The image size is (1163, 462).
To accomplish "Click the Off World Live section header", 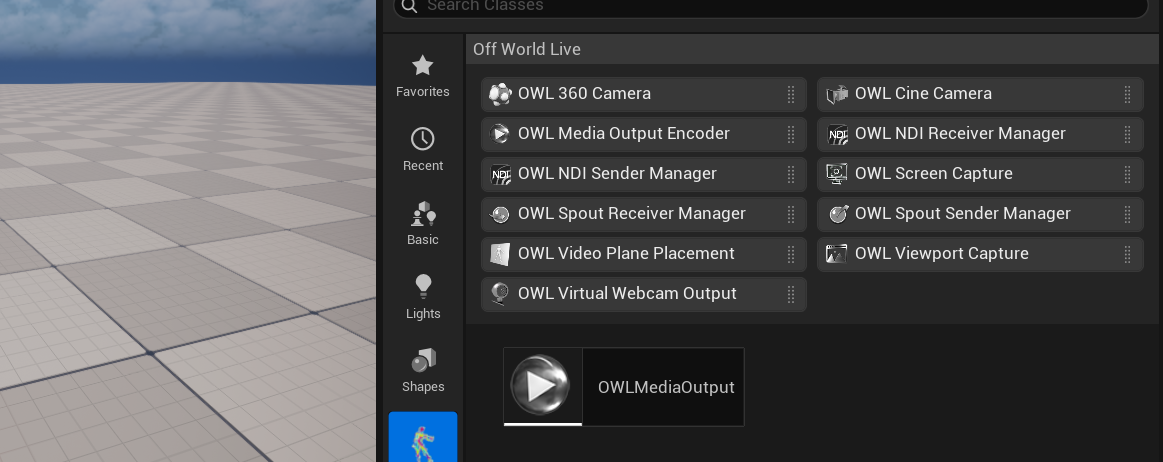I will point(814,49).
